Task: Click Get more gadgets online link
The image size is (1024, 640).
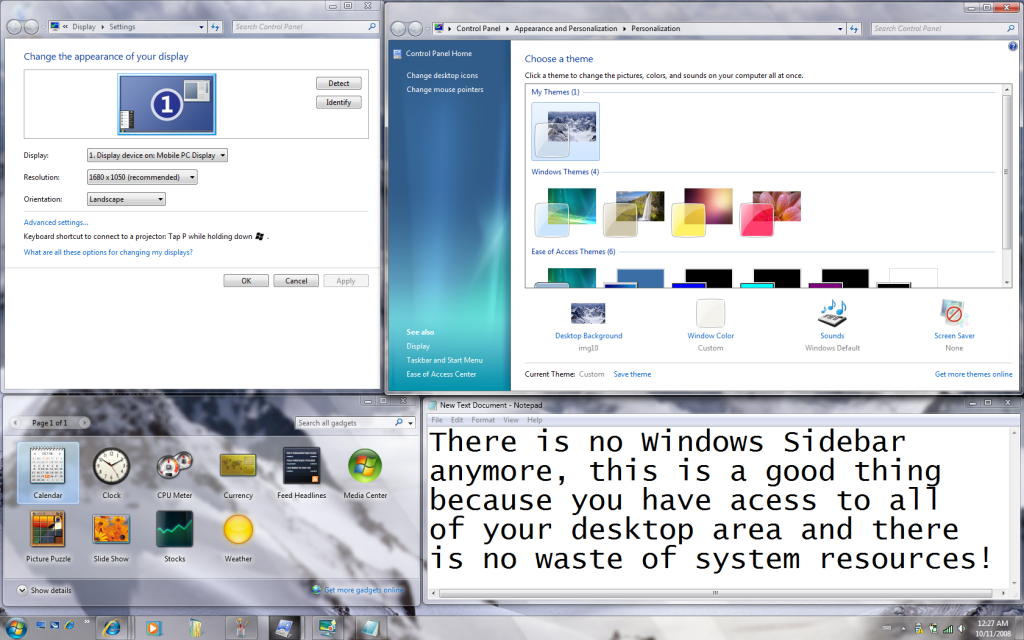Action: pos(364,590)
